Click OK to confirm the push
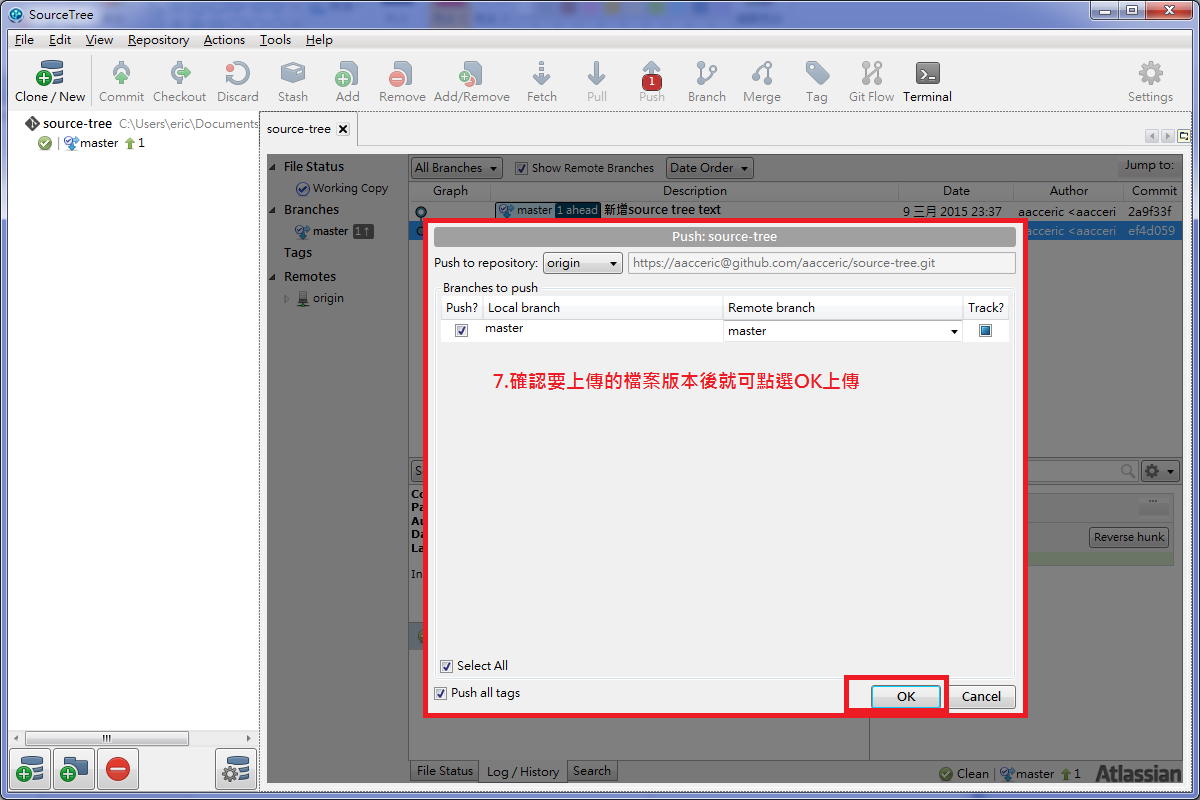Viewport: 1200px width, 800px height. (x=906, y=697)
